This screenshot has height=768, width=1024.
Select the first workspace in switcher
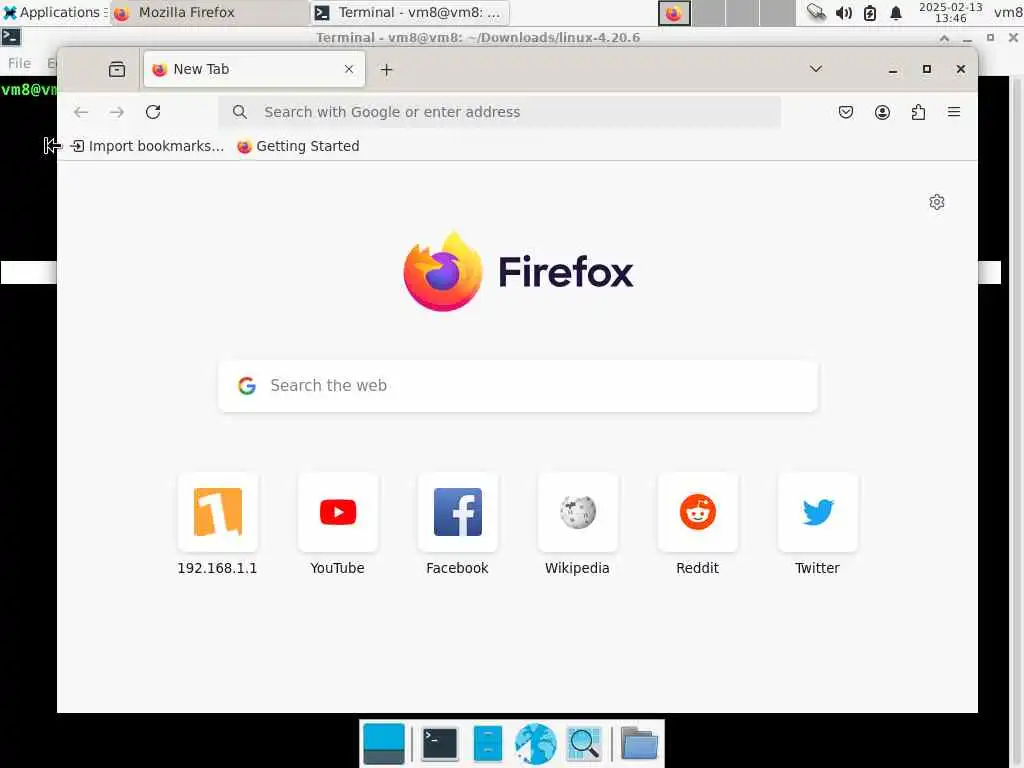[674, 13]
